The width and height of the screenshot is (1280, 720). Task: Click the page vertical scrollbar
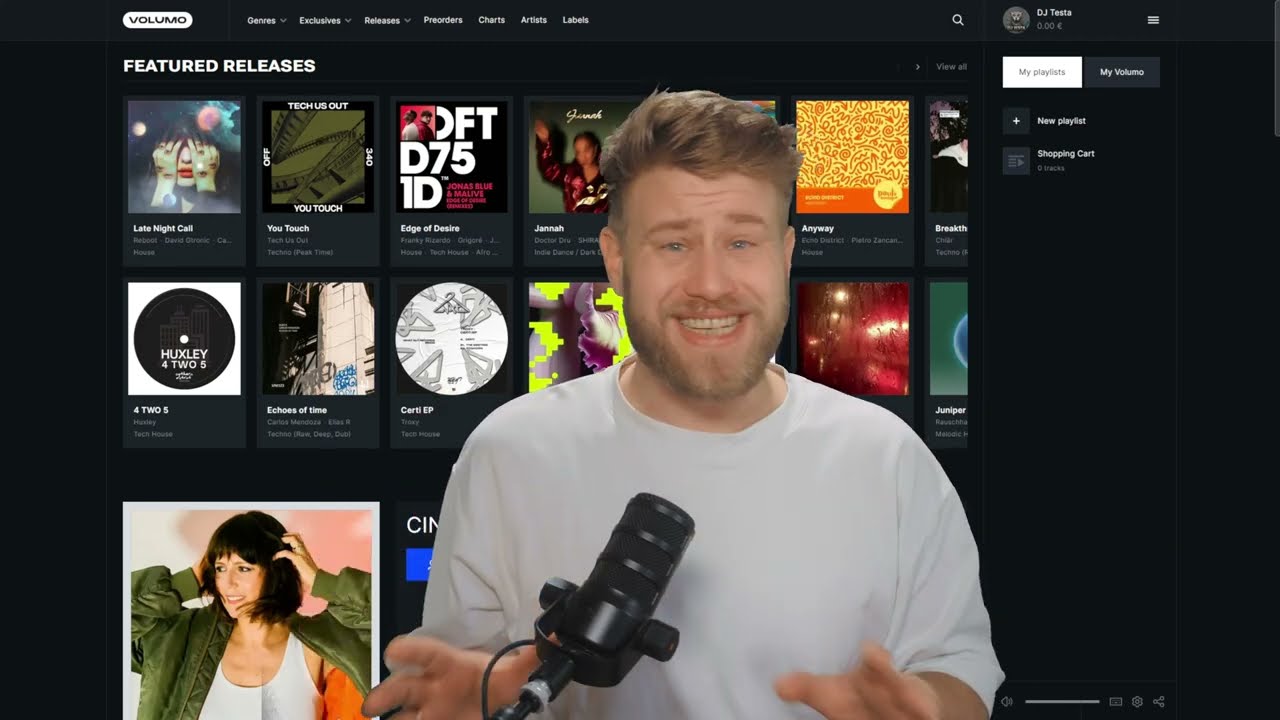1275,67
